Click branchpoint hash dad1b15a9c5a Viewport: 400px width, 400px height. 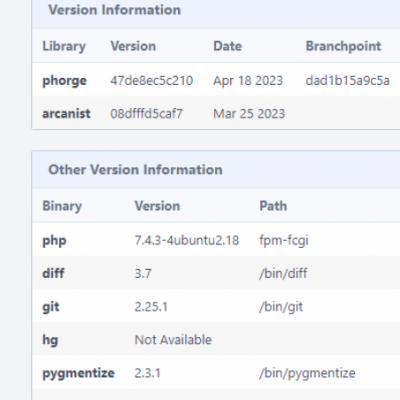tap(348, 81)
